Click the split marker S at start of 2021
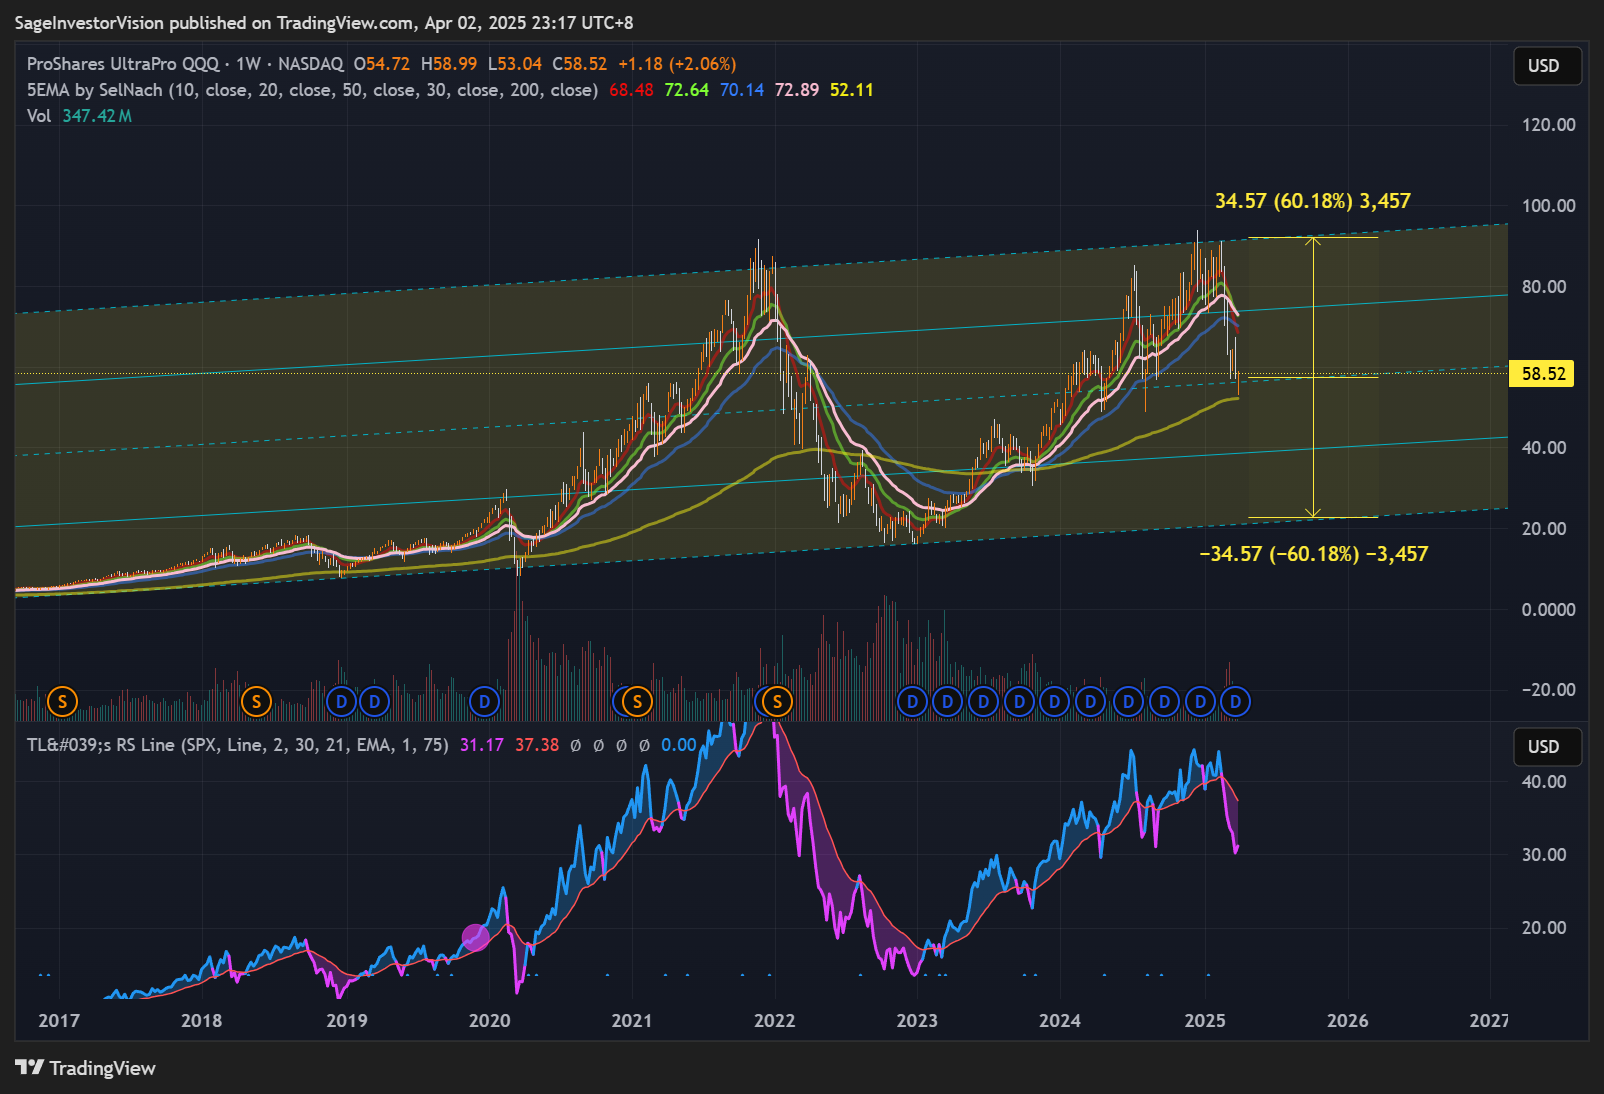This screenshot has width=1604, height=1094. coord(637,702)
